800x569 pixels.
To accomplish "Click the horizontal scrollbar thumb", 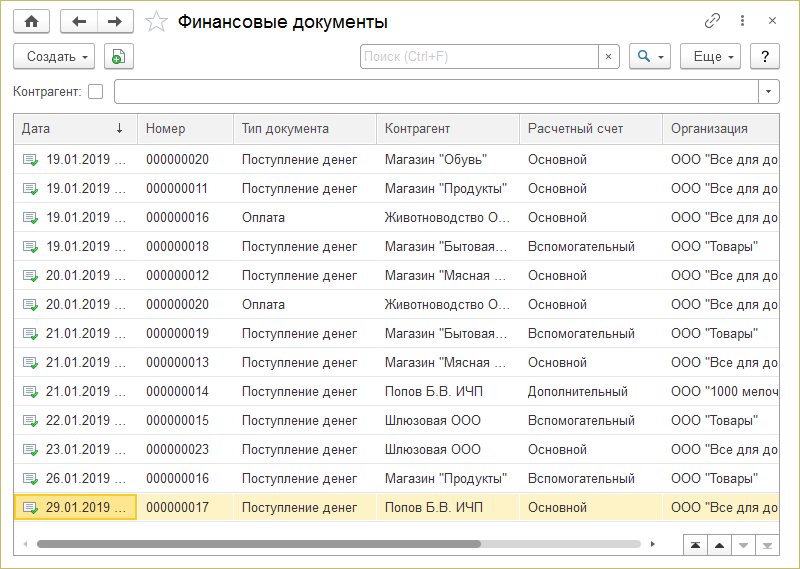I will pyautogui.click(x=259, y=544).
